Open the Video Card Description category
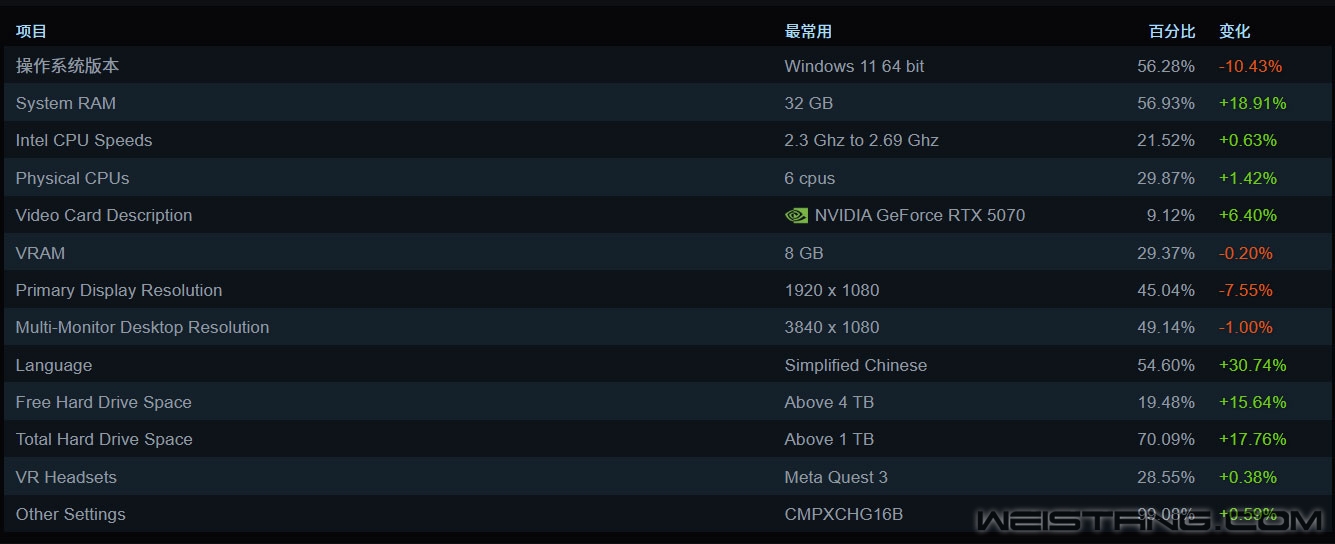This screenshot has height=544, width=1335. [104, 215]
